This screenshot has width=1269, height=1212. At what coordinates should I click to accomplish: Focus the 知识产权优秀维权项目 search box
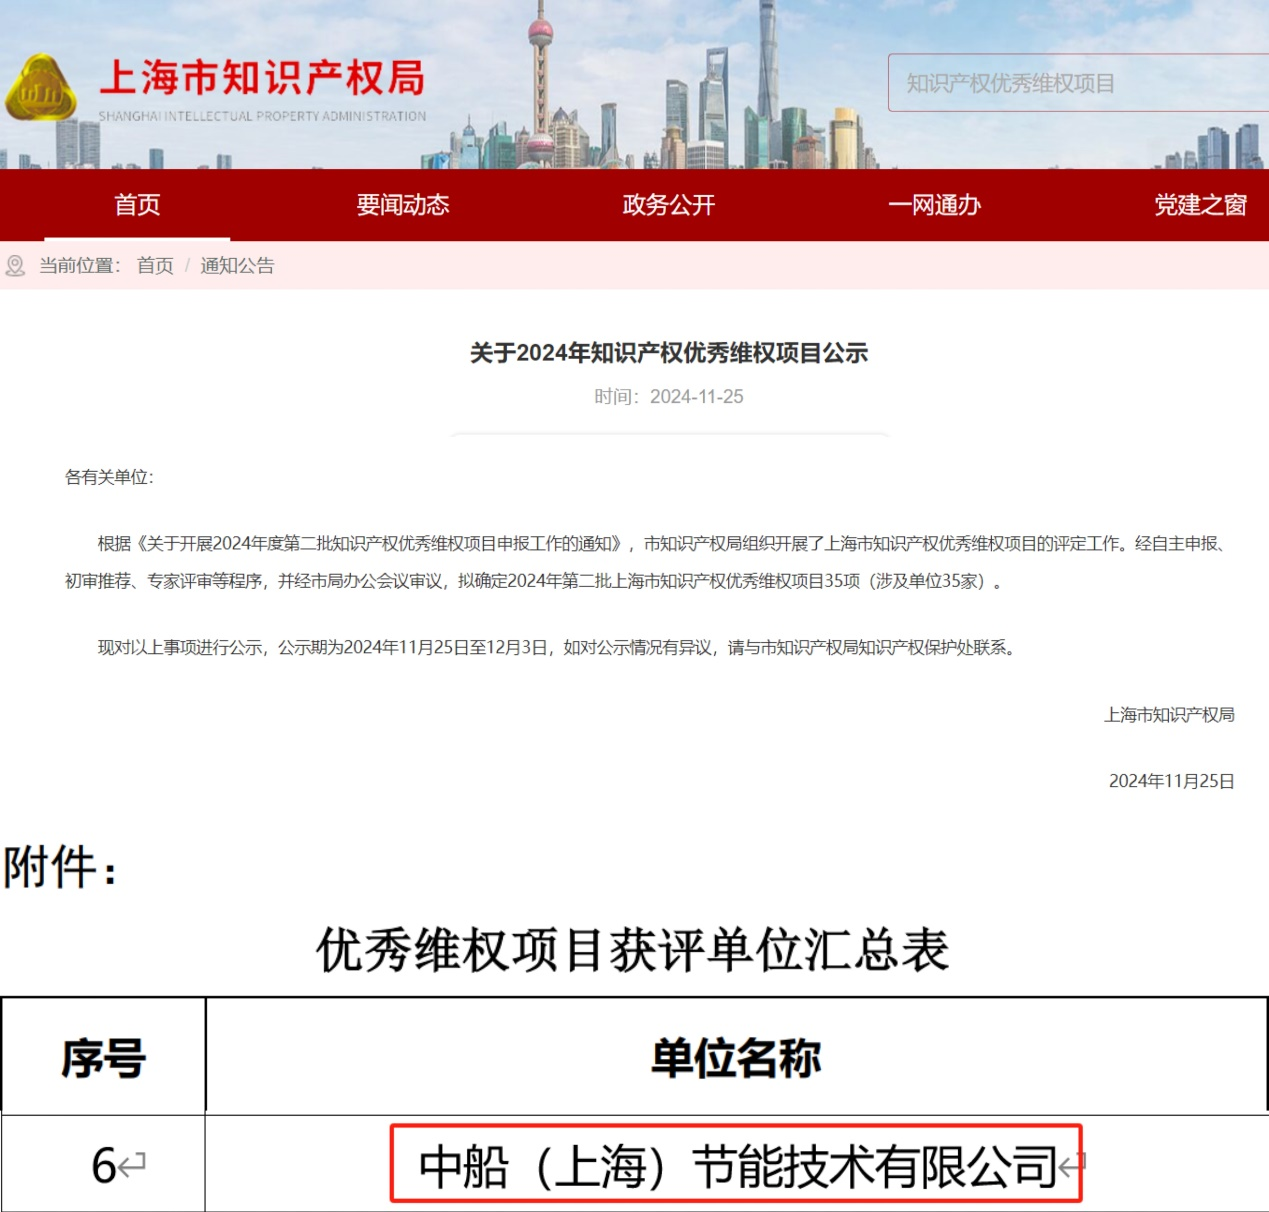click(1078, 83)
